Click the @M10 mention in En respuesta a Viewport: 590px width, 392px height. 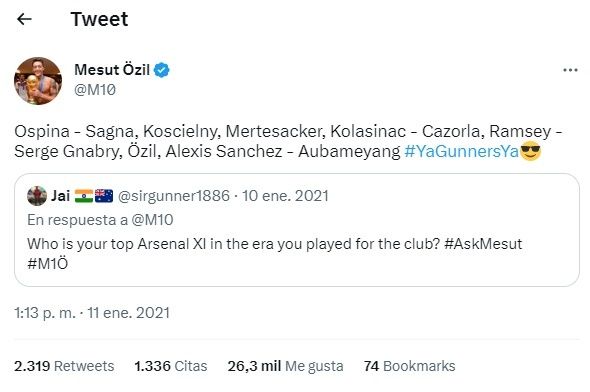(x=152, y=220)
